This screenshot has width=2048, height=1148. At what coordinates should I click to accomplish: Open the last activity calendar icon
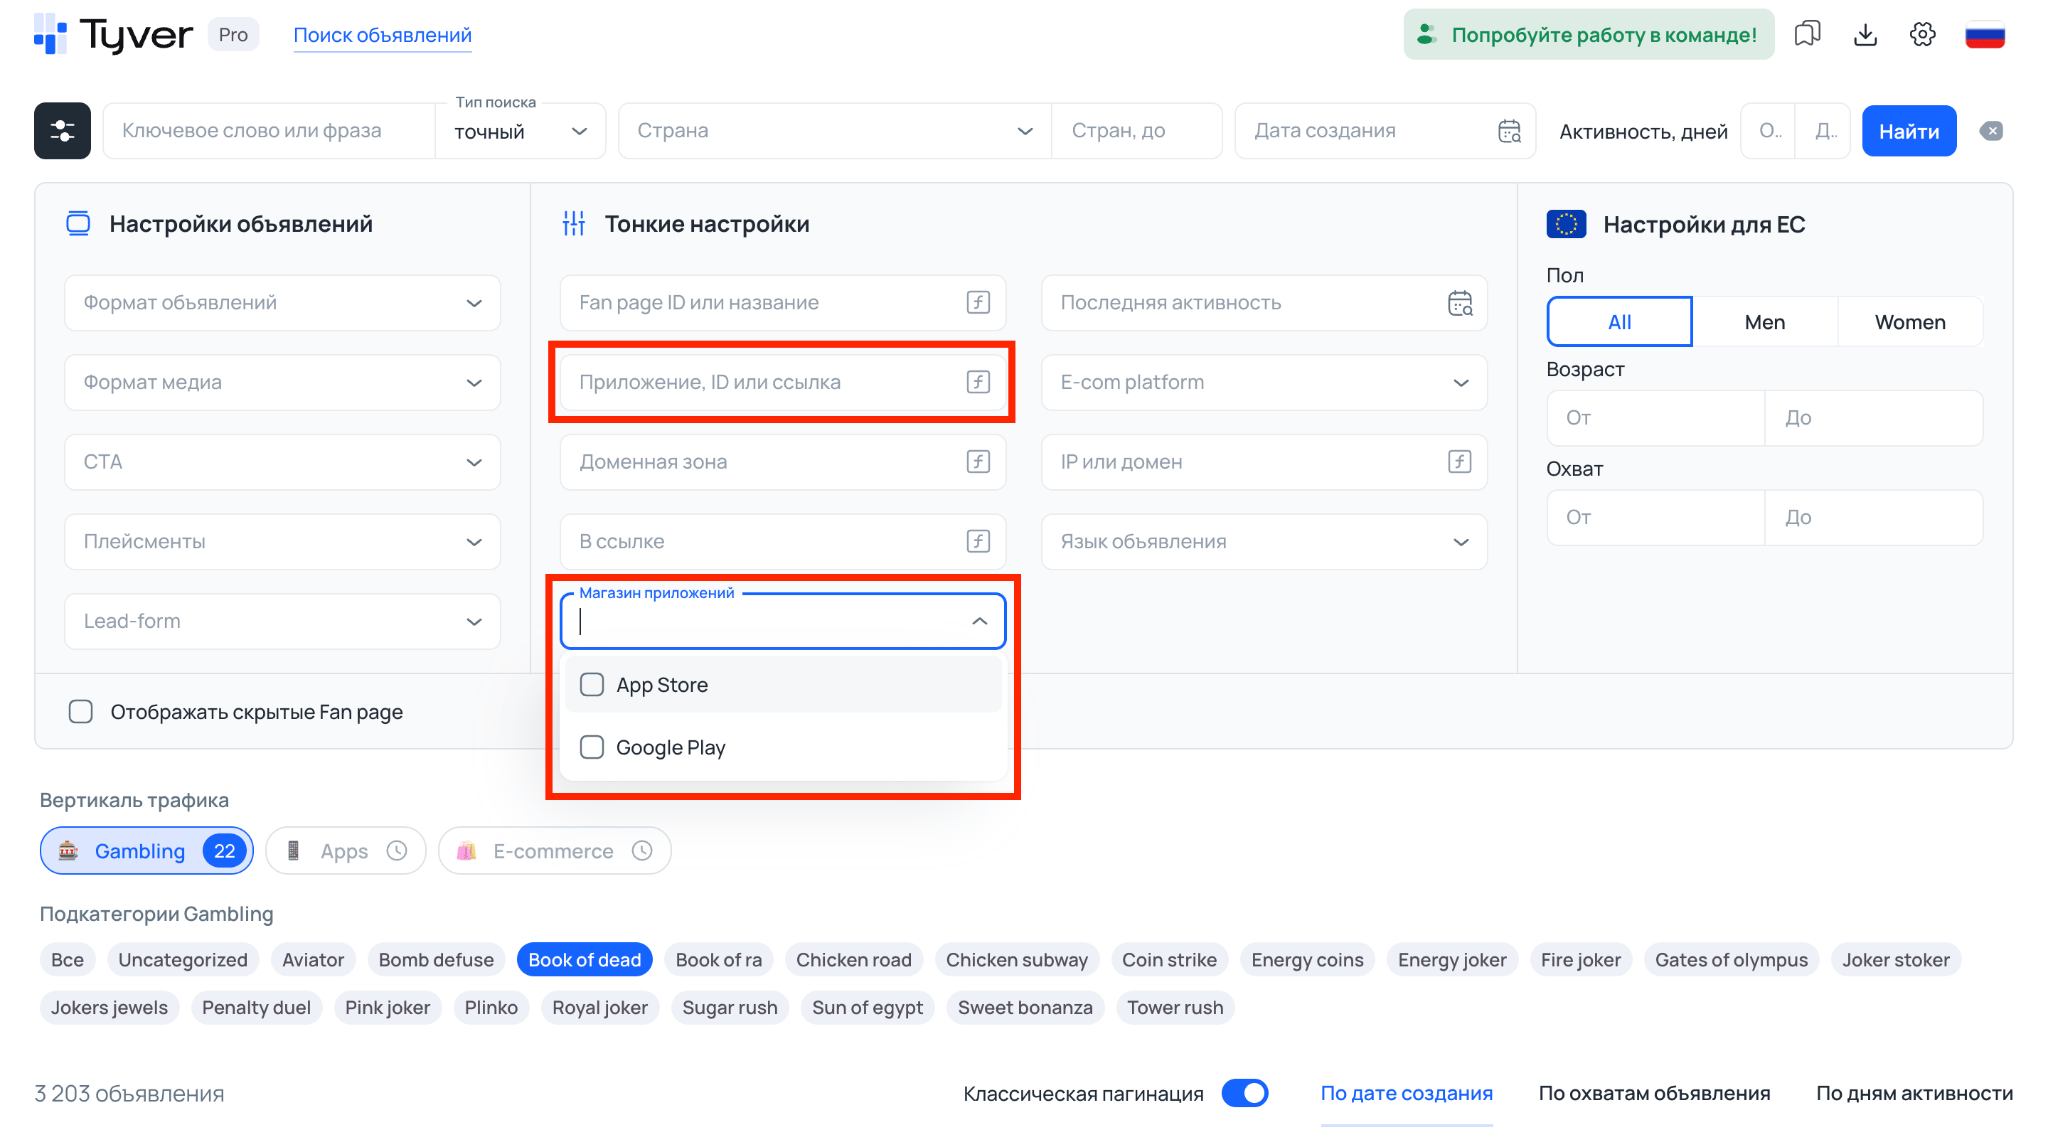pos(1460,303)
